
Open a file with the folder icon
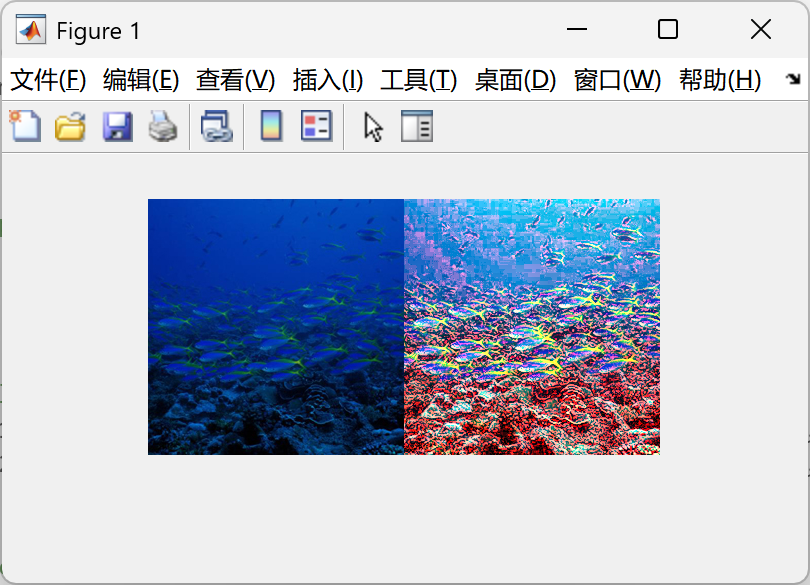[x=70, y=126]
